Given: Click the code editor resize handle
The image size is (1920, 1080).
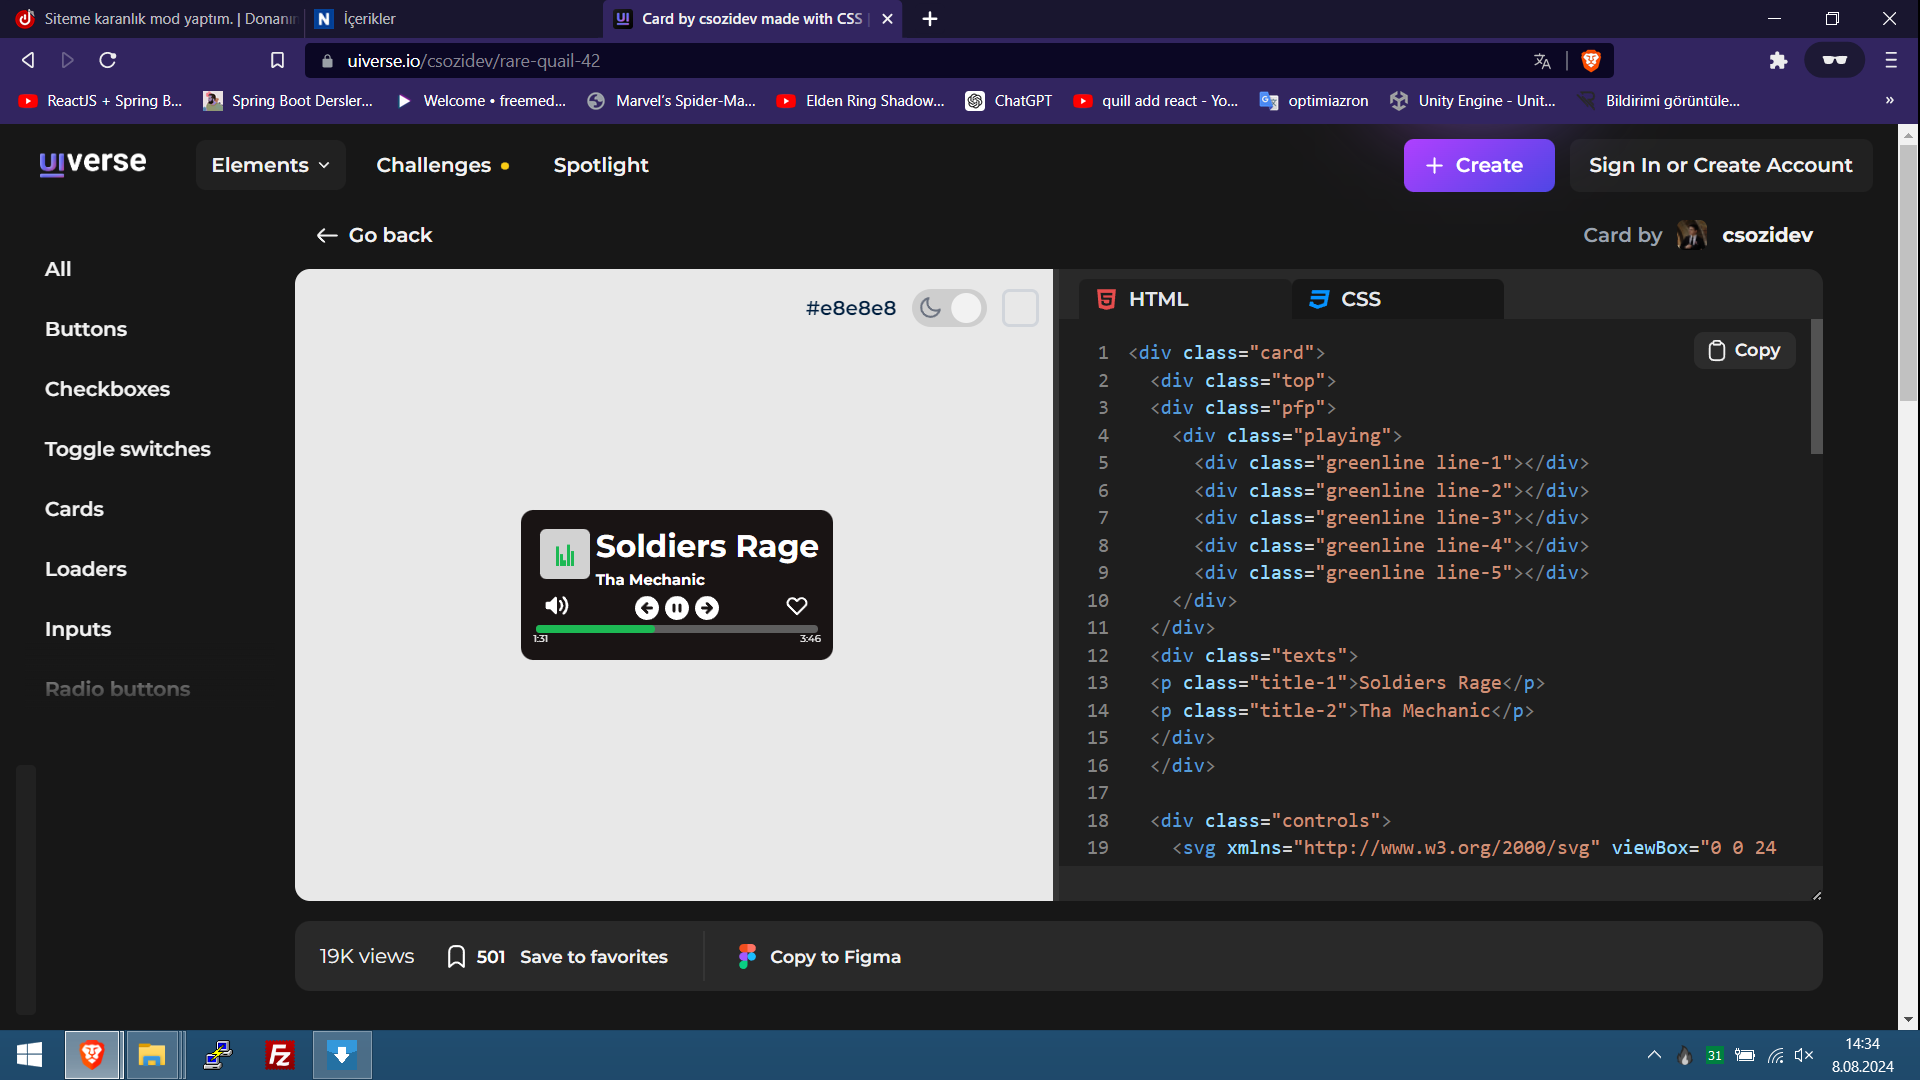Looking at the screenshot, I should [1817, 895].
